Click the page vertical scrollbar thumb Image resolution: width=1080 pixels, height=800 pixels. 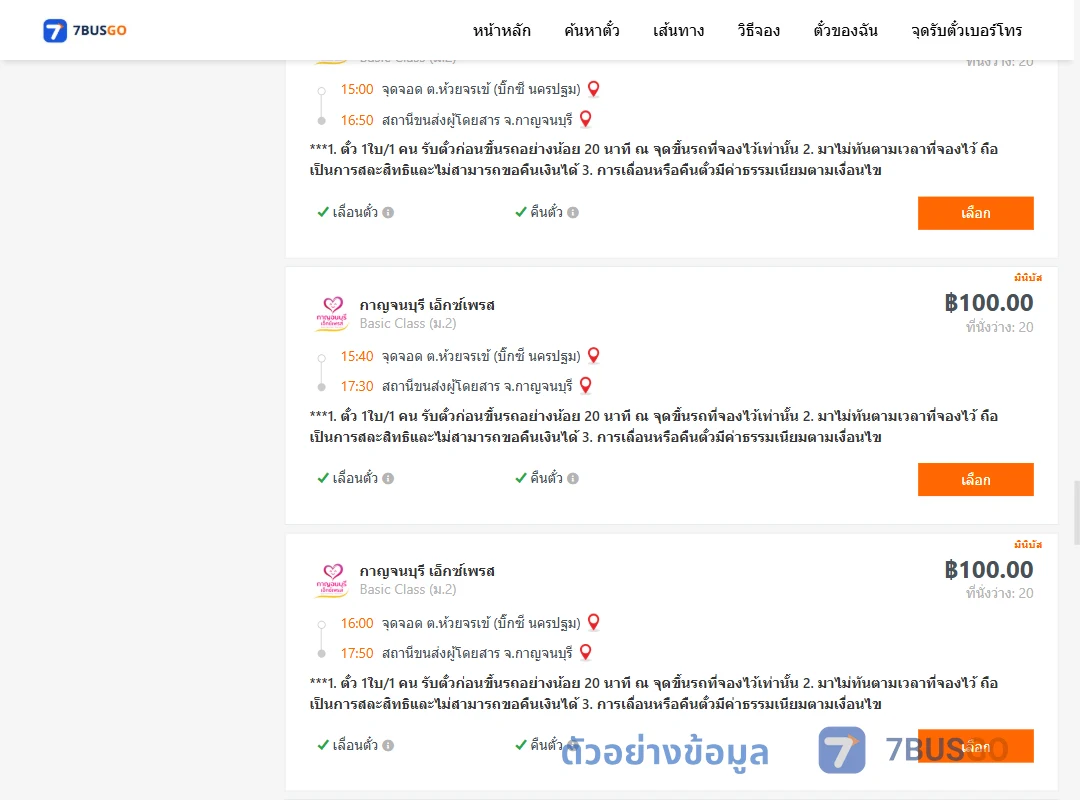1077,512
